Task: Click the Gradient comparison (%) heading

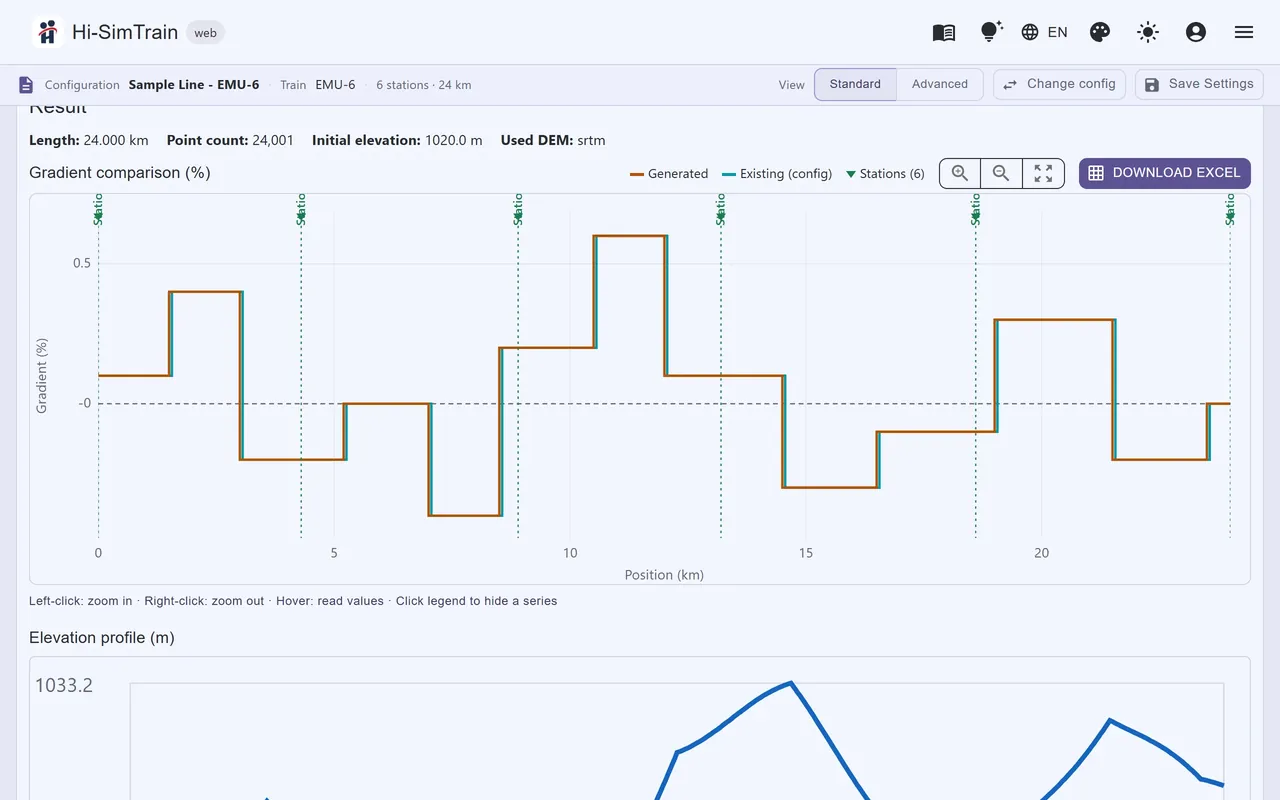Action: click(x=120, y=173)
